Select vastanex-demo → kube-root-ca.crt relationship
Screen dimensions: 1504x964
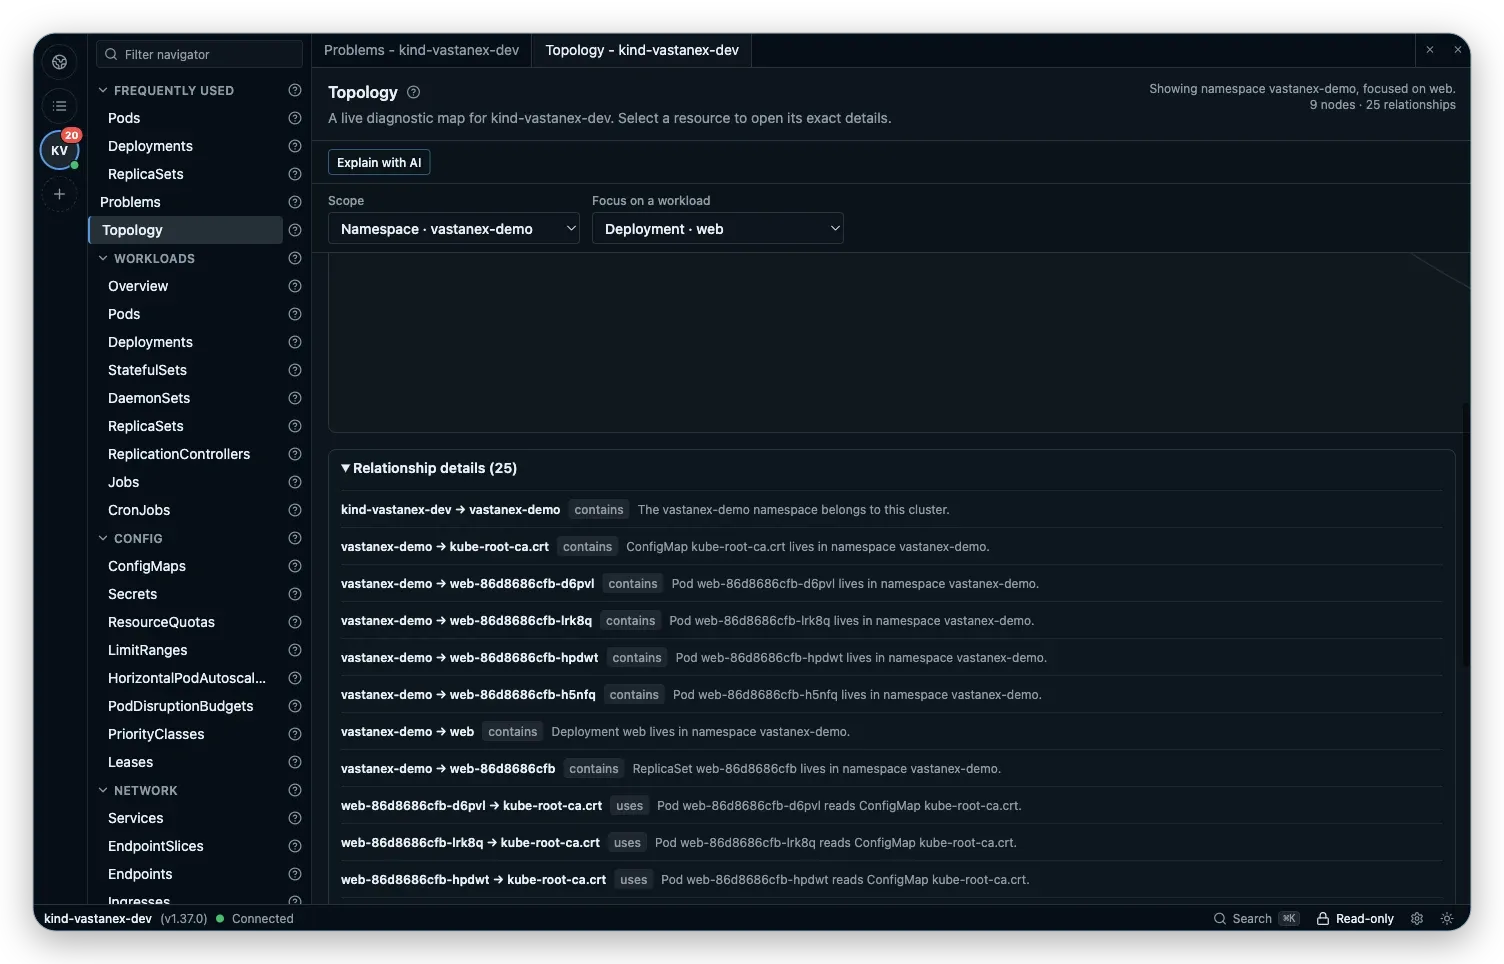pyautogui.click(x=891, y=547)
